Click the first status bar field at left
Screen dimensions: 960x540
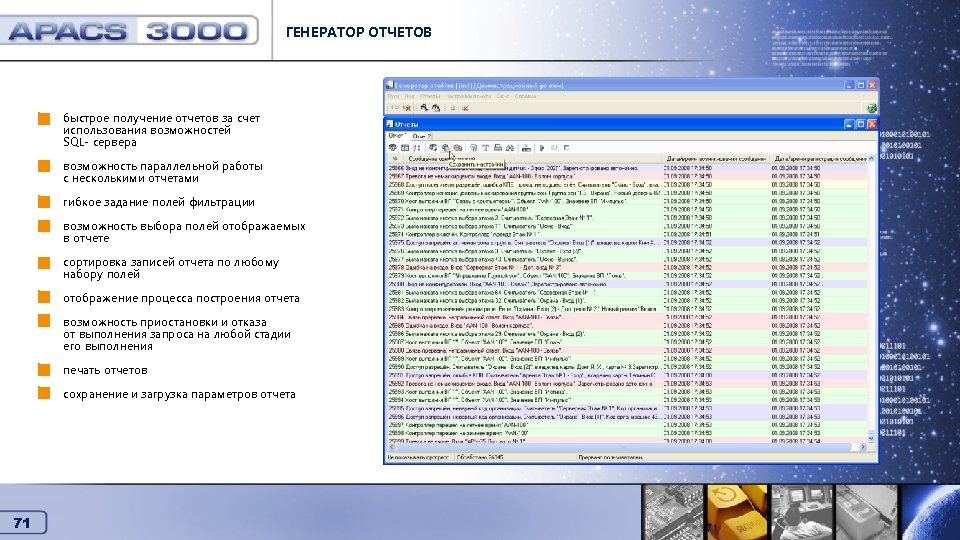tap(419, 457)
